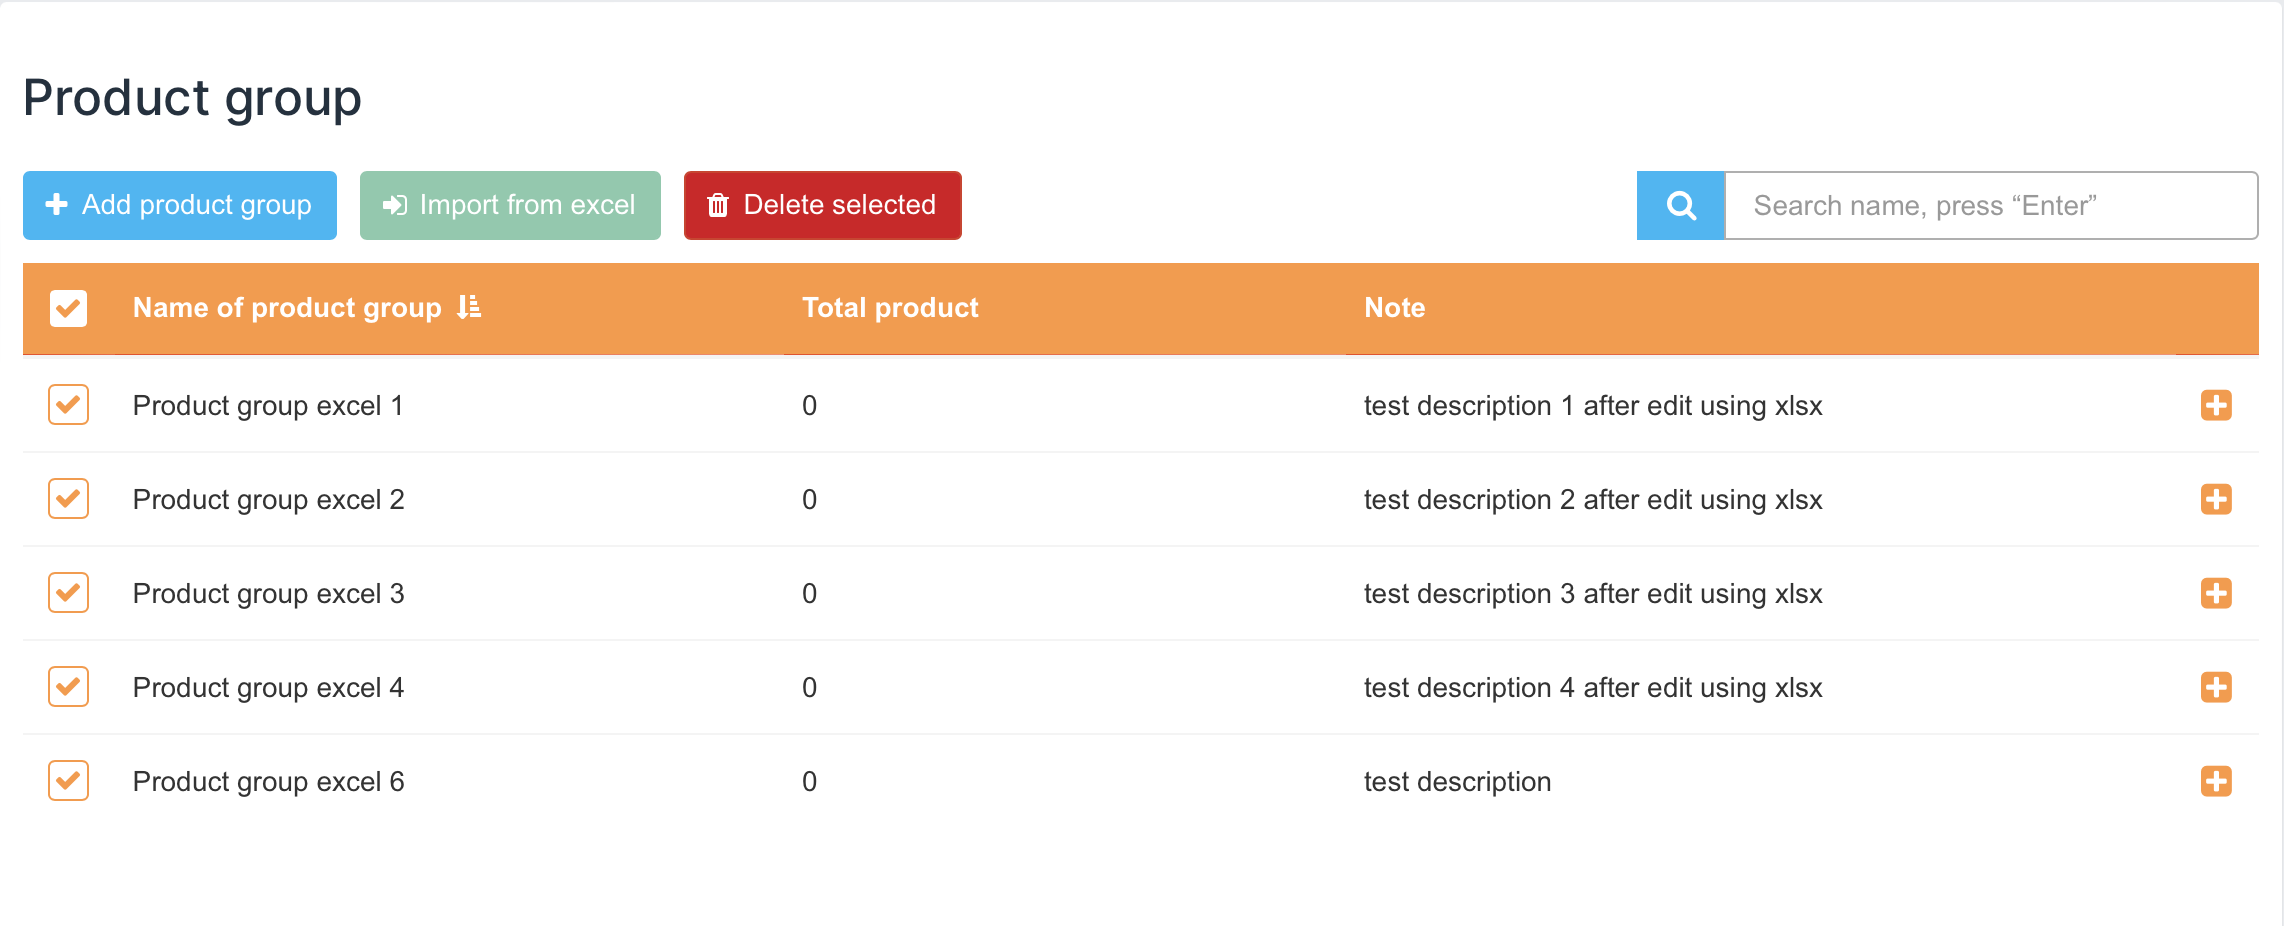The image size is (2284, 926).
Task: Click the blue search magnifier icon
Action: coord(1681,206)
